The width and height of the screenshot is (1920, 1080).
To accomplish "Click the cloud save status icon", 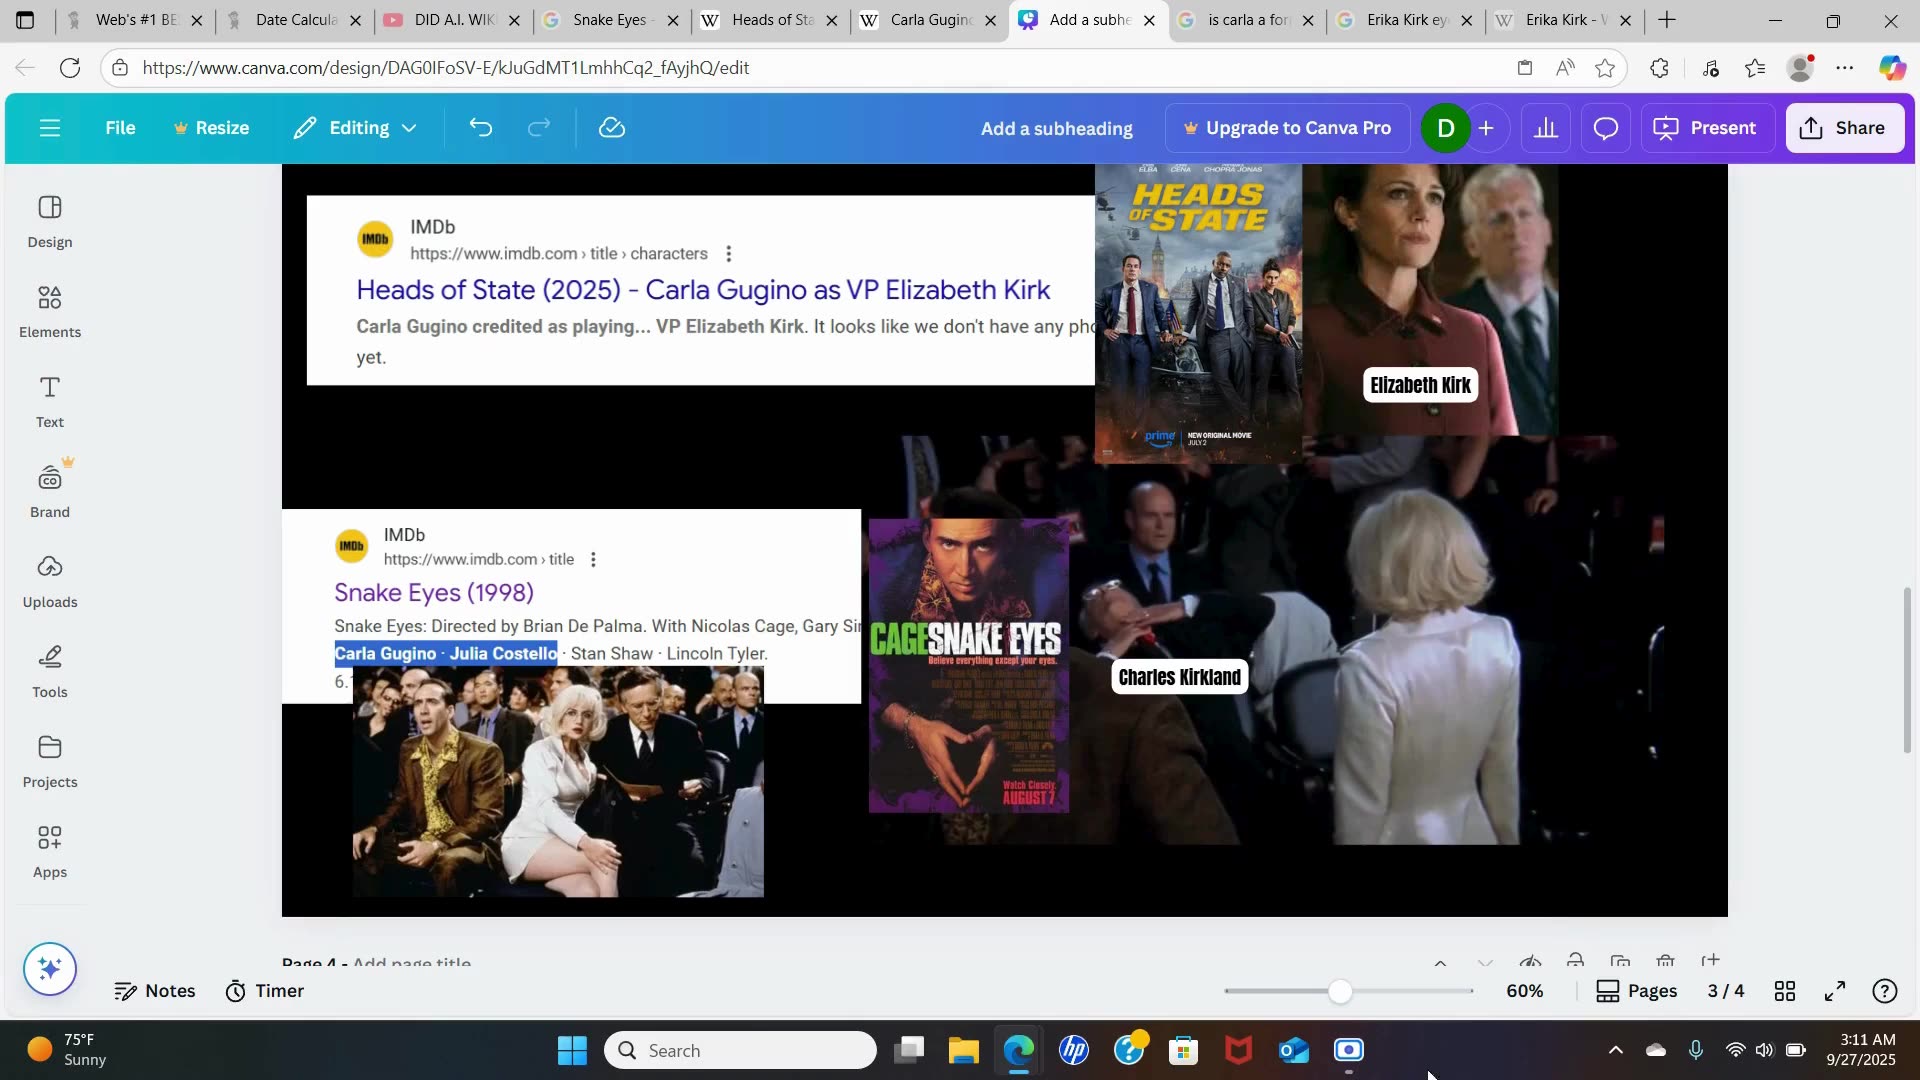I will [612, 128].
